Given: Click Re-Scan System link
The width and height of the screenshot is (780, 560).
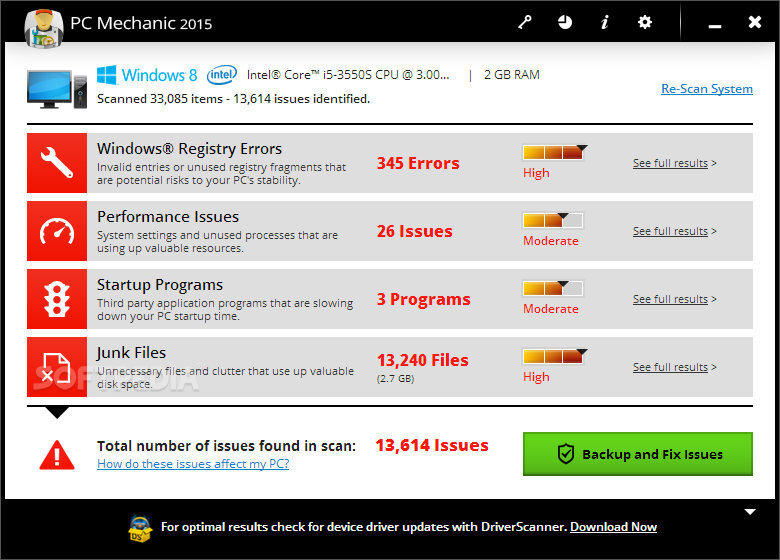Looking at the screenshot, I should coord(706,89).
